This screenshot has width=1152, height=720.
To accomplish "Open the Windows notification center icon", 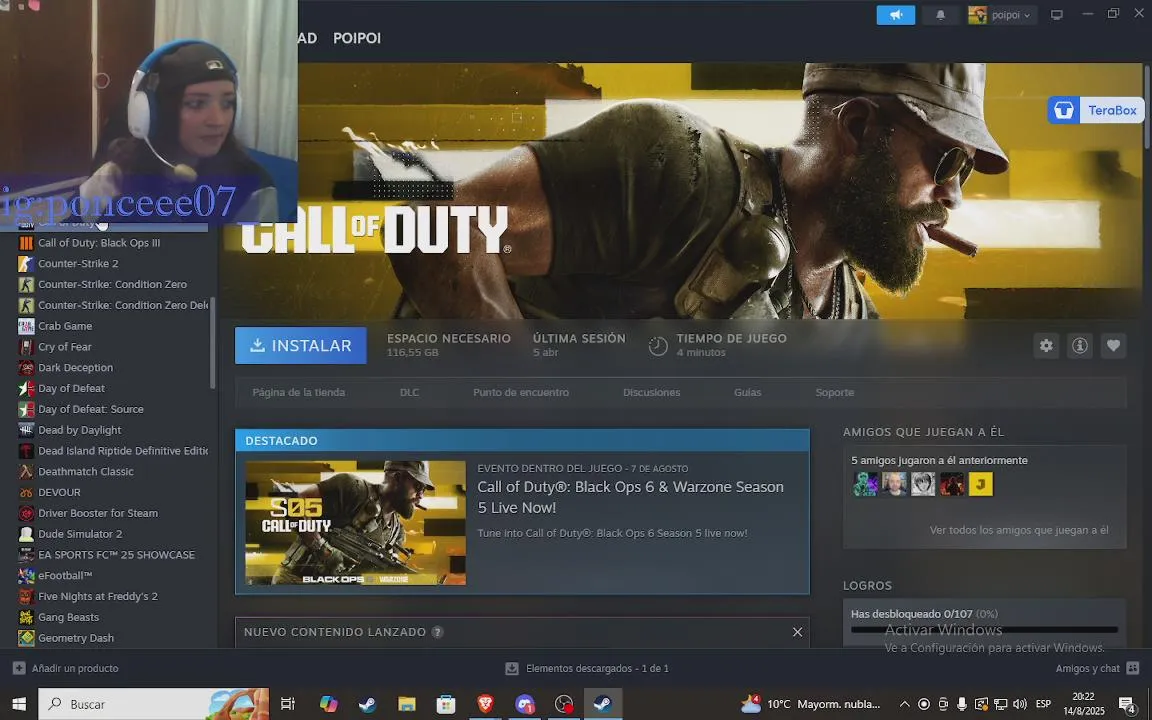I will [1128, 704].
